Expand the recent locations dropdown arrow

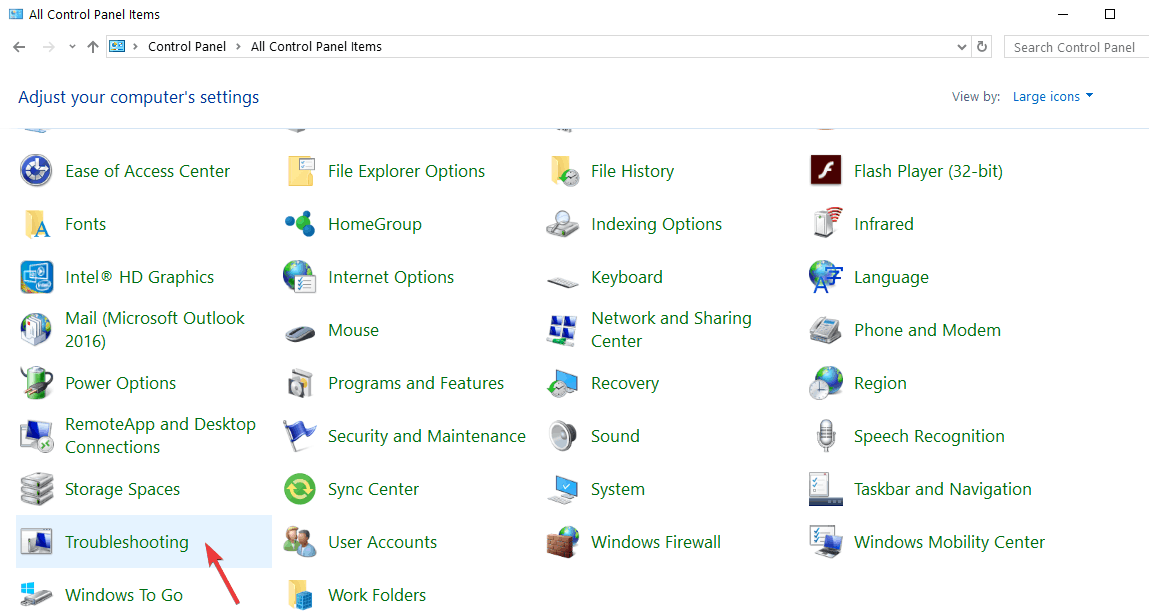[x=72, y=47]
